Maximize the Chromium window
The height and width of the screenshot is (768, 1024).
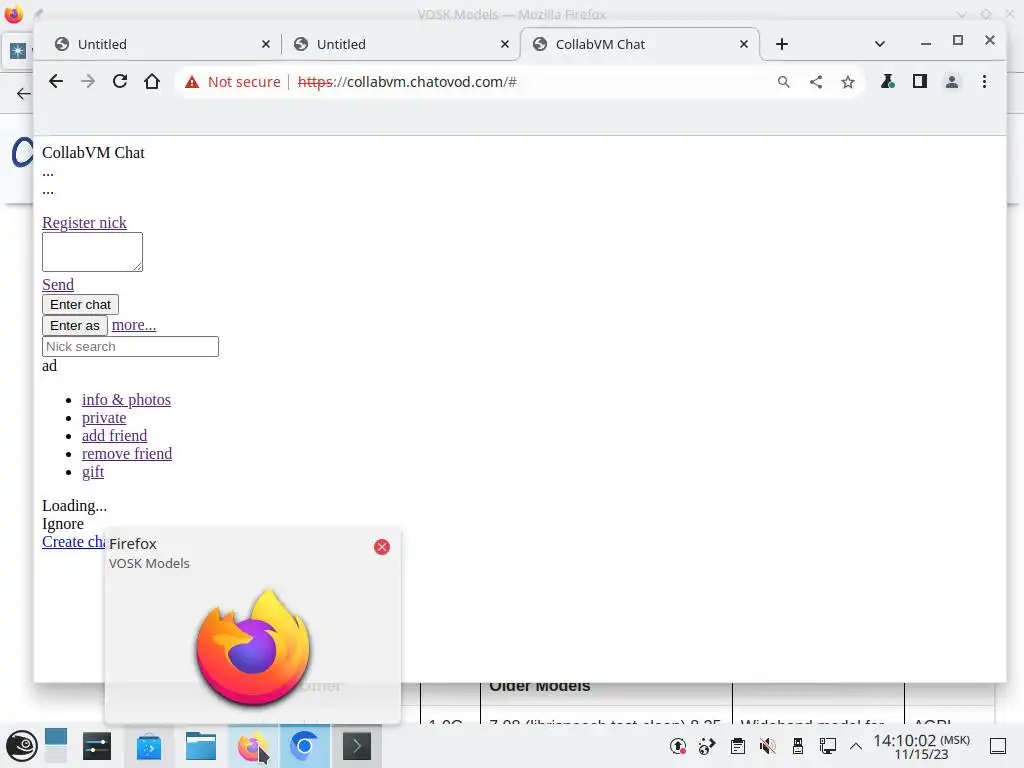coord(958,40)
